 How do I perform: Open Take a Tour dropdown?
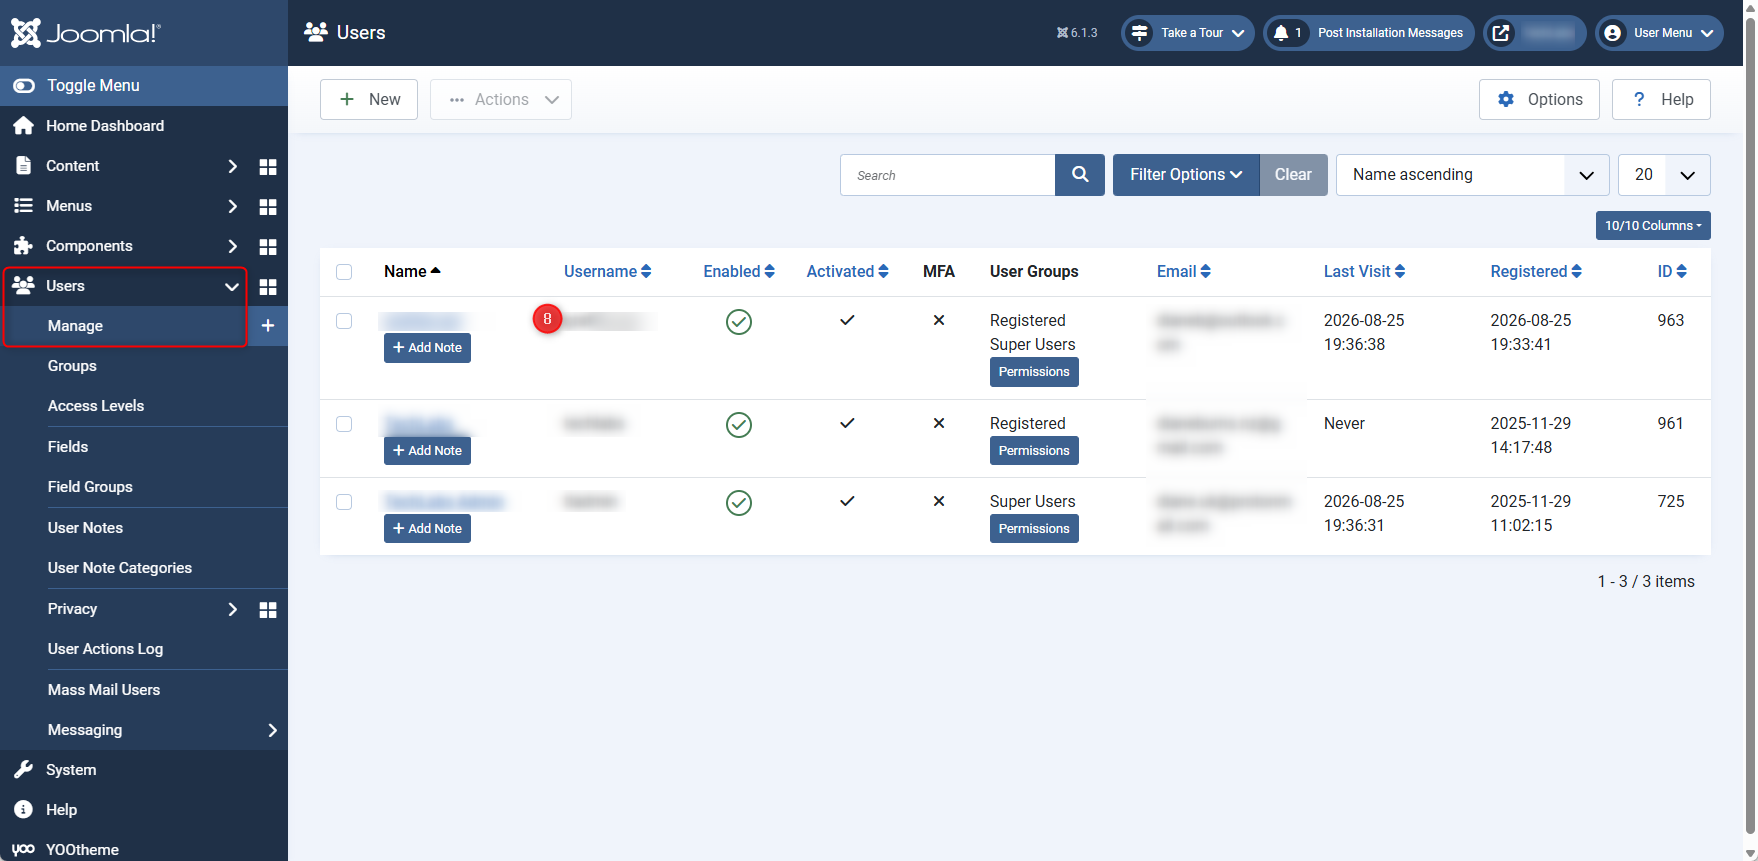click(x=1187, y=33)
